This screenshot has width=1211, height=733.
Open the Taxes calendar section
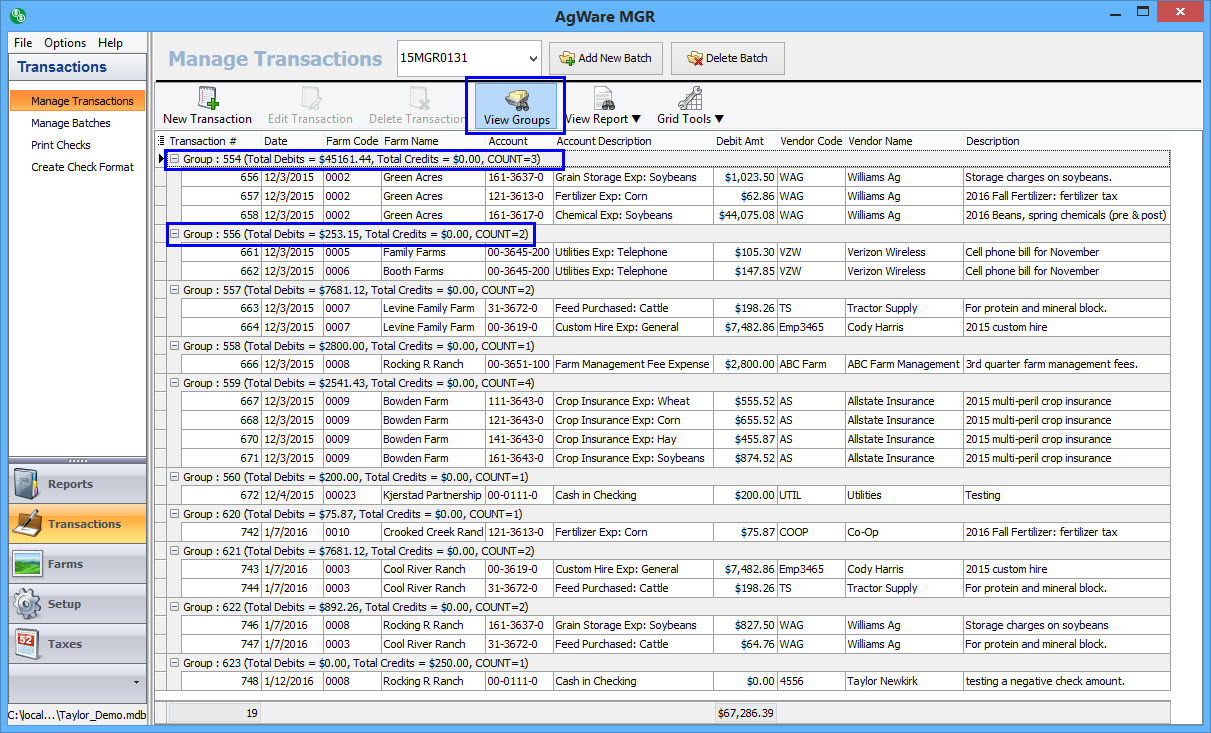[30, 644]
